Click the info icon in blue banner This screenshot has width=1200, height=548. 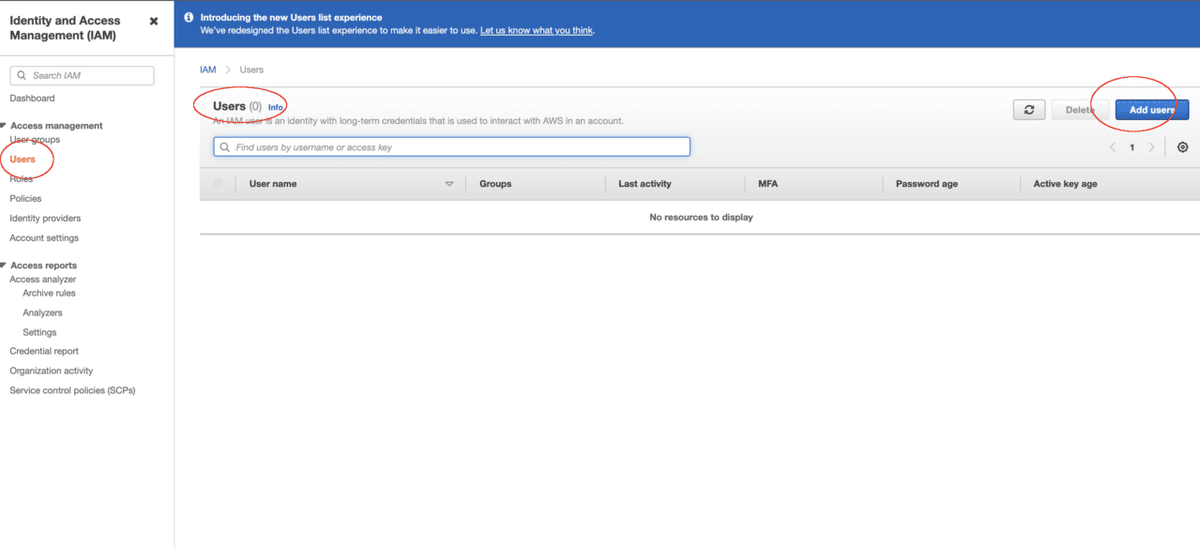(189, 17)
